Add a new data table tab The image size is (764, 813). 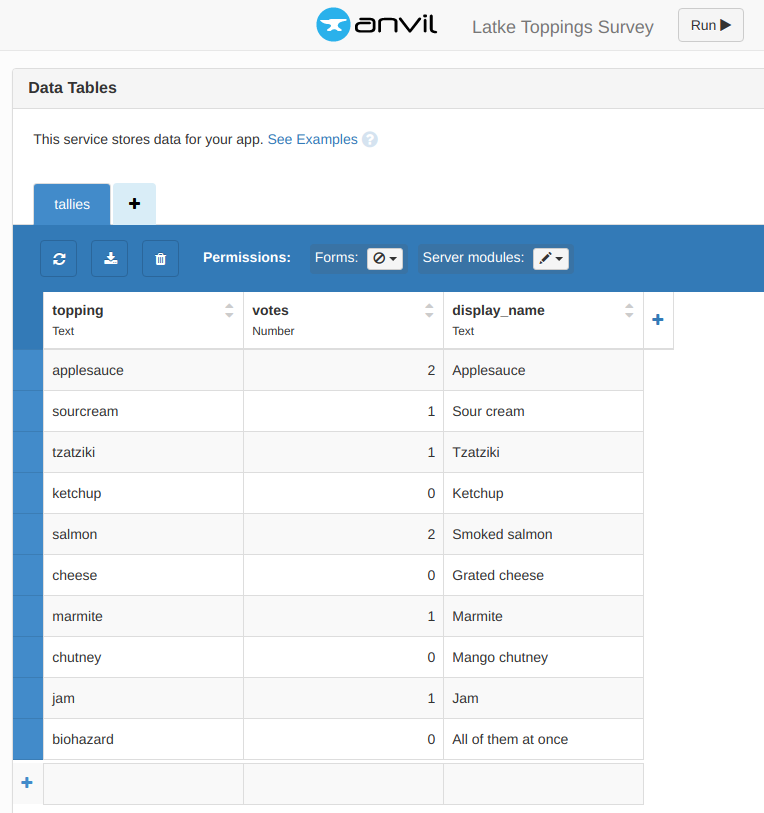(x=134, y=203)
